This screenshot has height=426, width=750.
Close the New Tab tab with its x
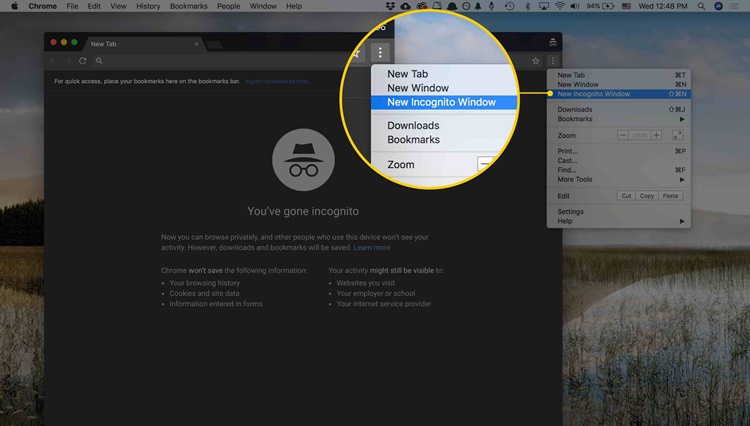197,44
